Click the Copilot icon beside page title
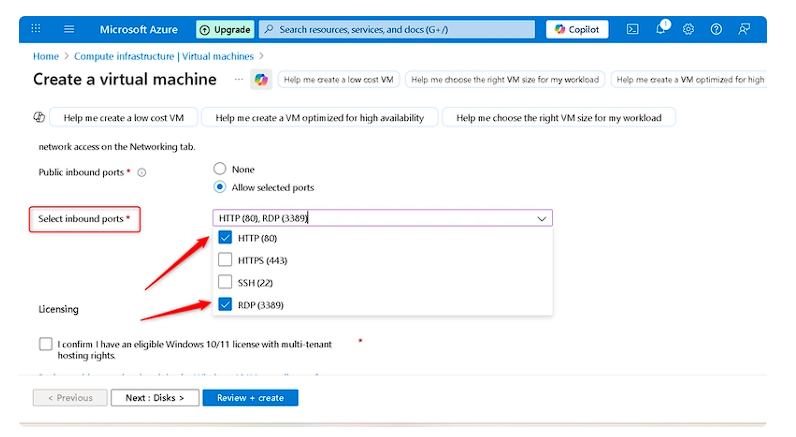 (261, 79)
